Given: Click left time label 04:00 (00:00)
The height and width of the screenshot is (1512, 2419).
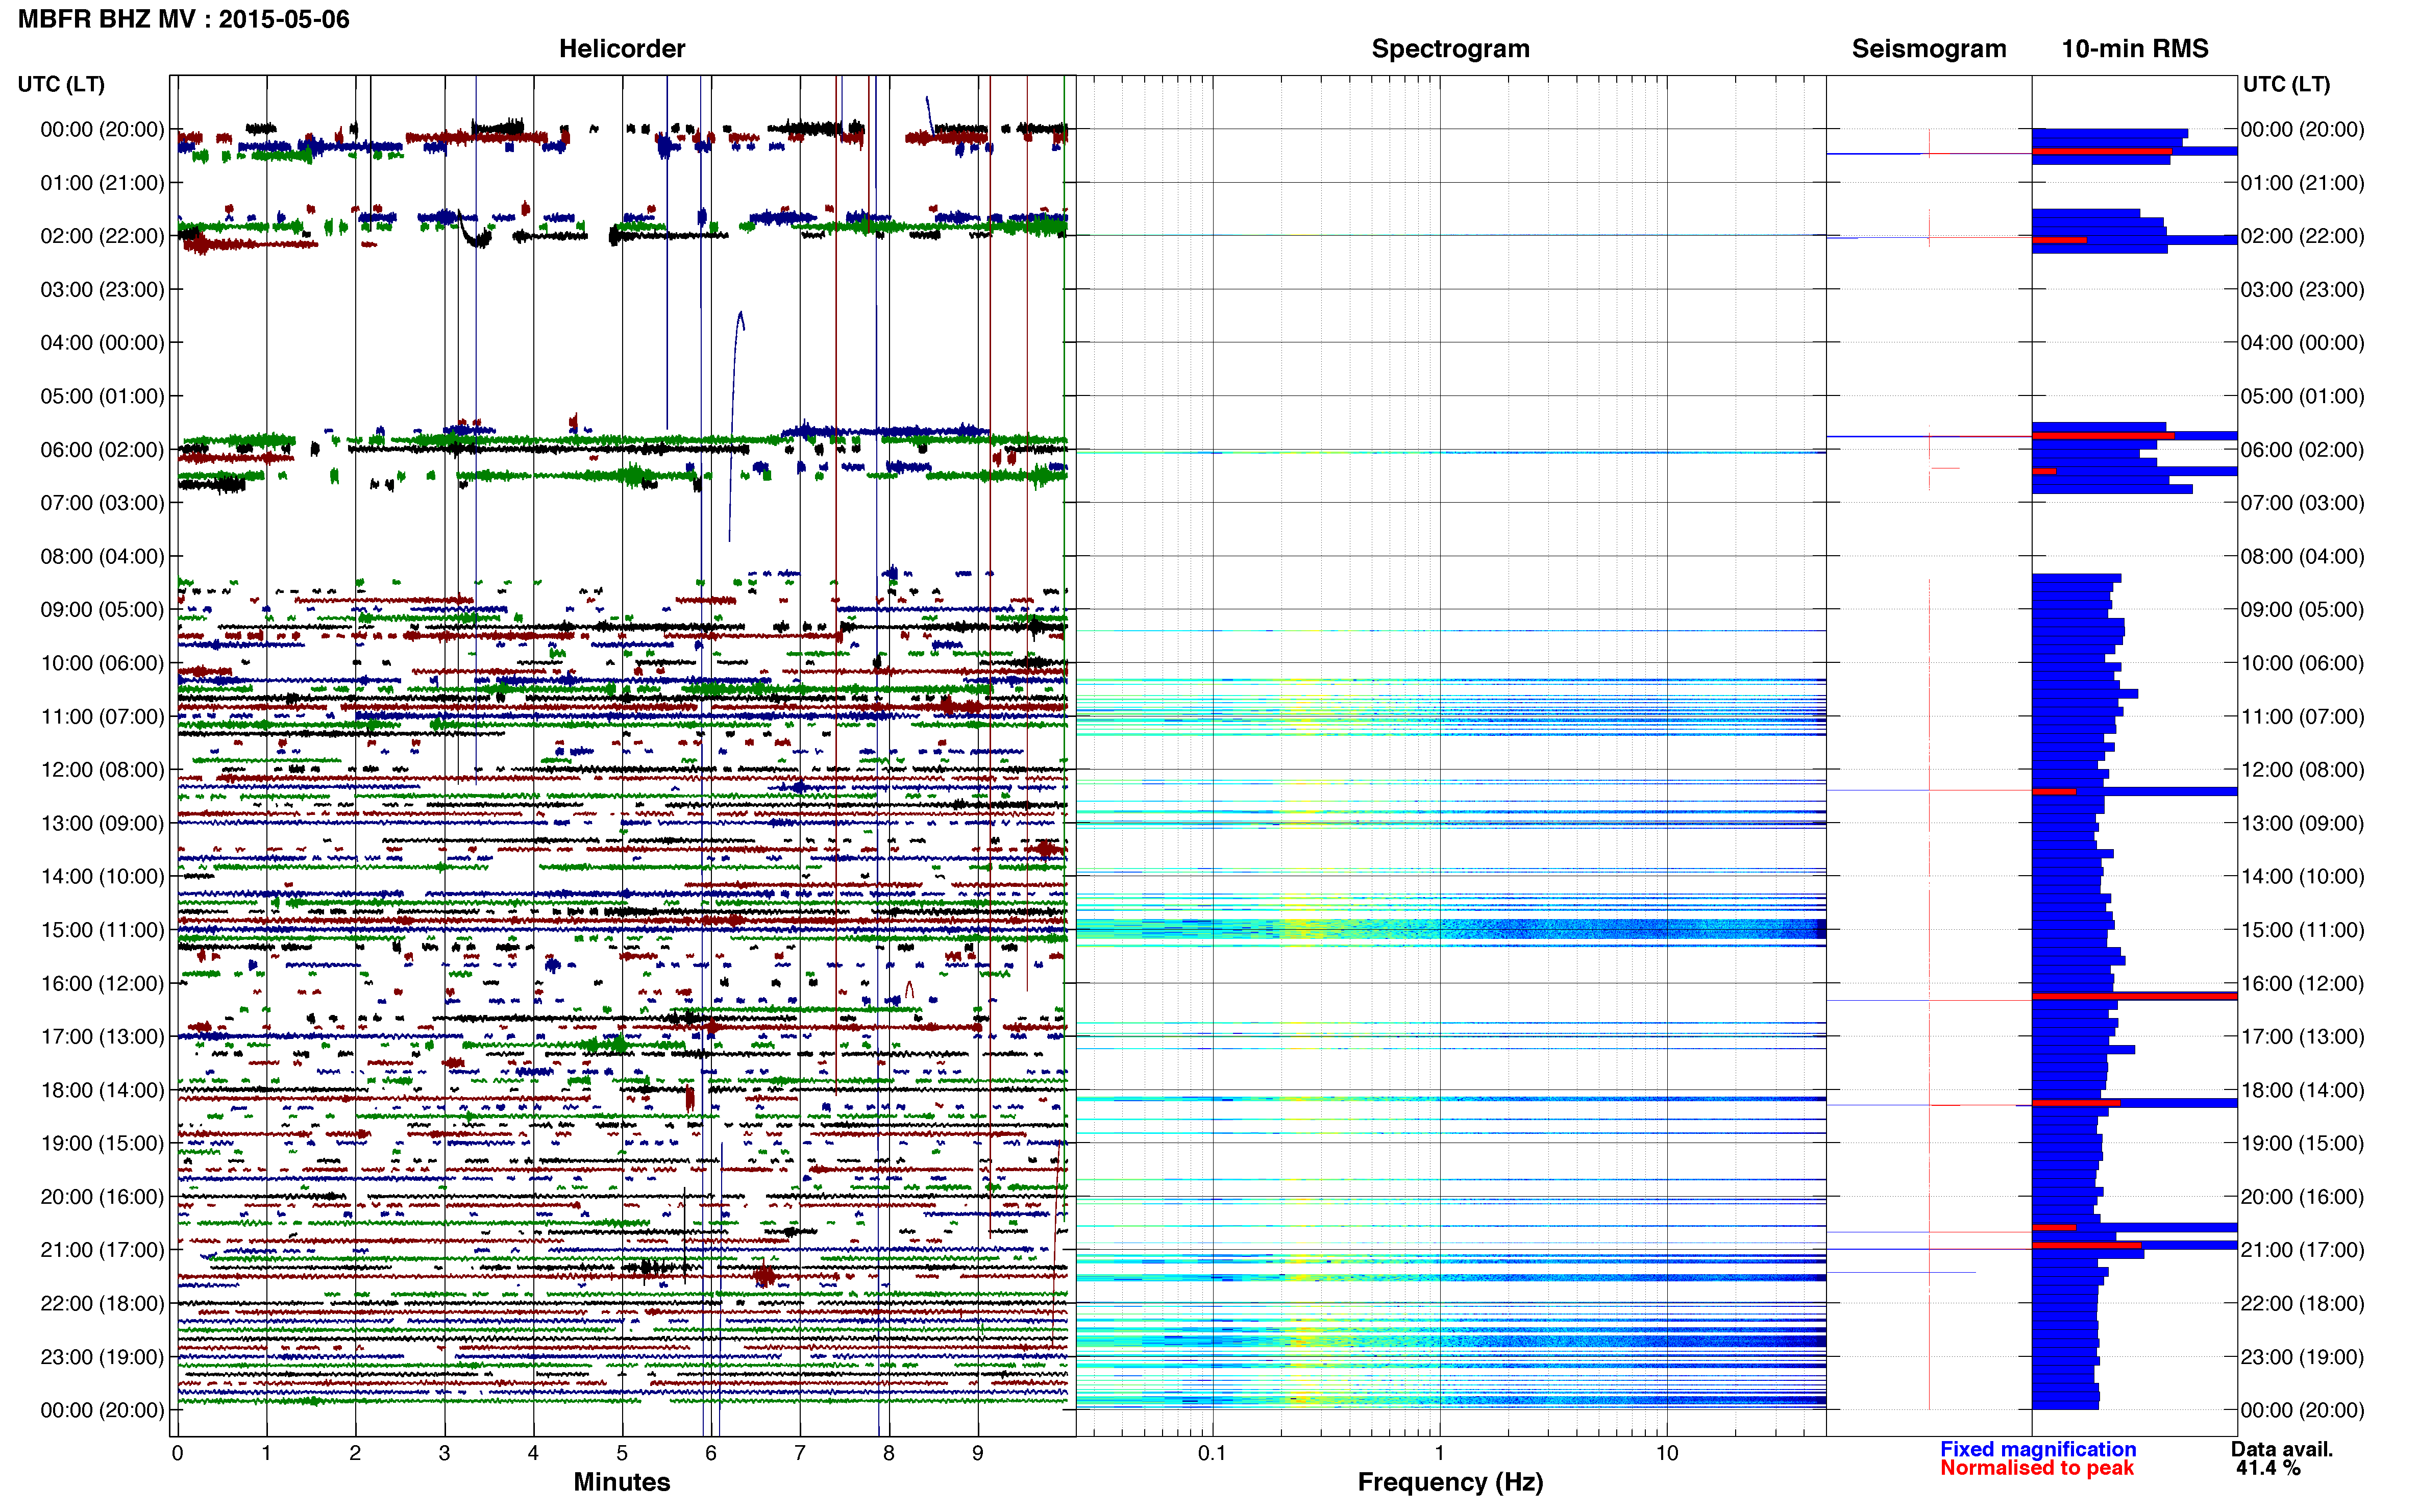Looking at the screenshot, I should pyautogui.click(x=102, y=342).
